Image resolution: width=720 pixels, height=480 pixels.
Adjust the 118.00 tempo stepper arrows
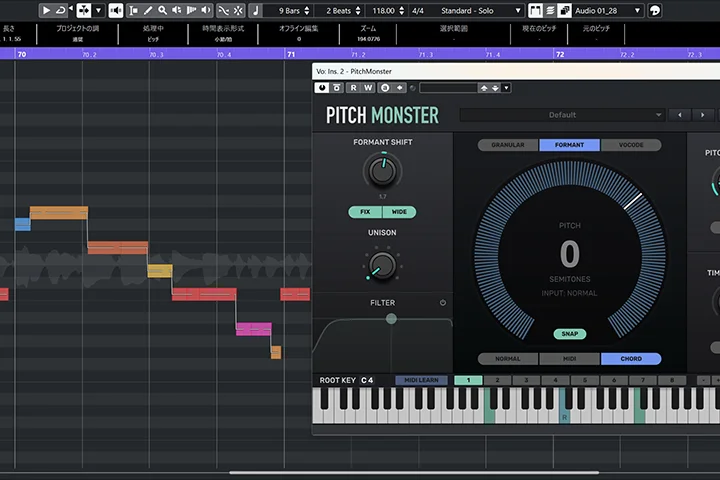[x=402, y=10]
